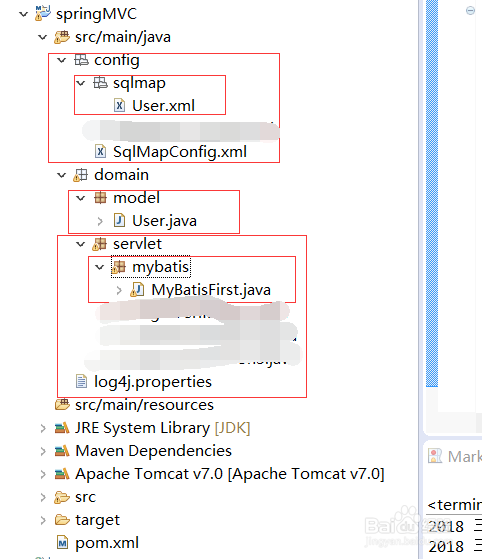Click the Maven Dependencies library icon
Viewport: 482px width, 559px height.
tap(62, 451)
